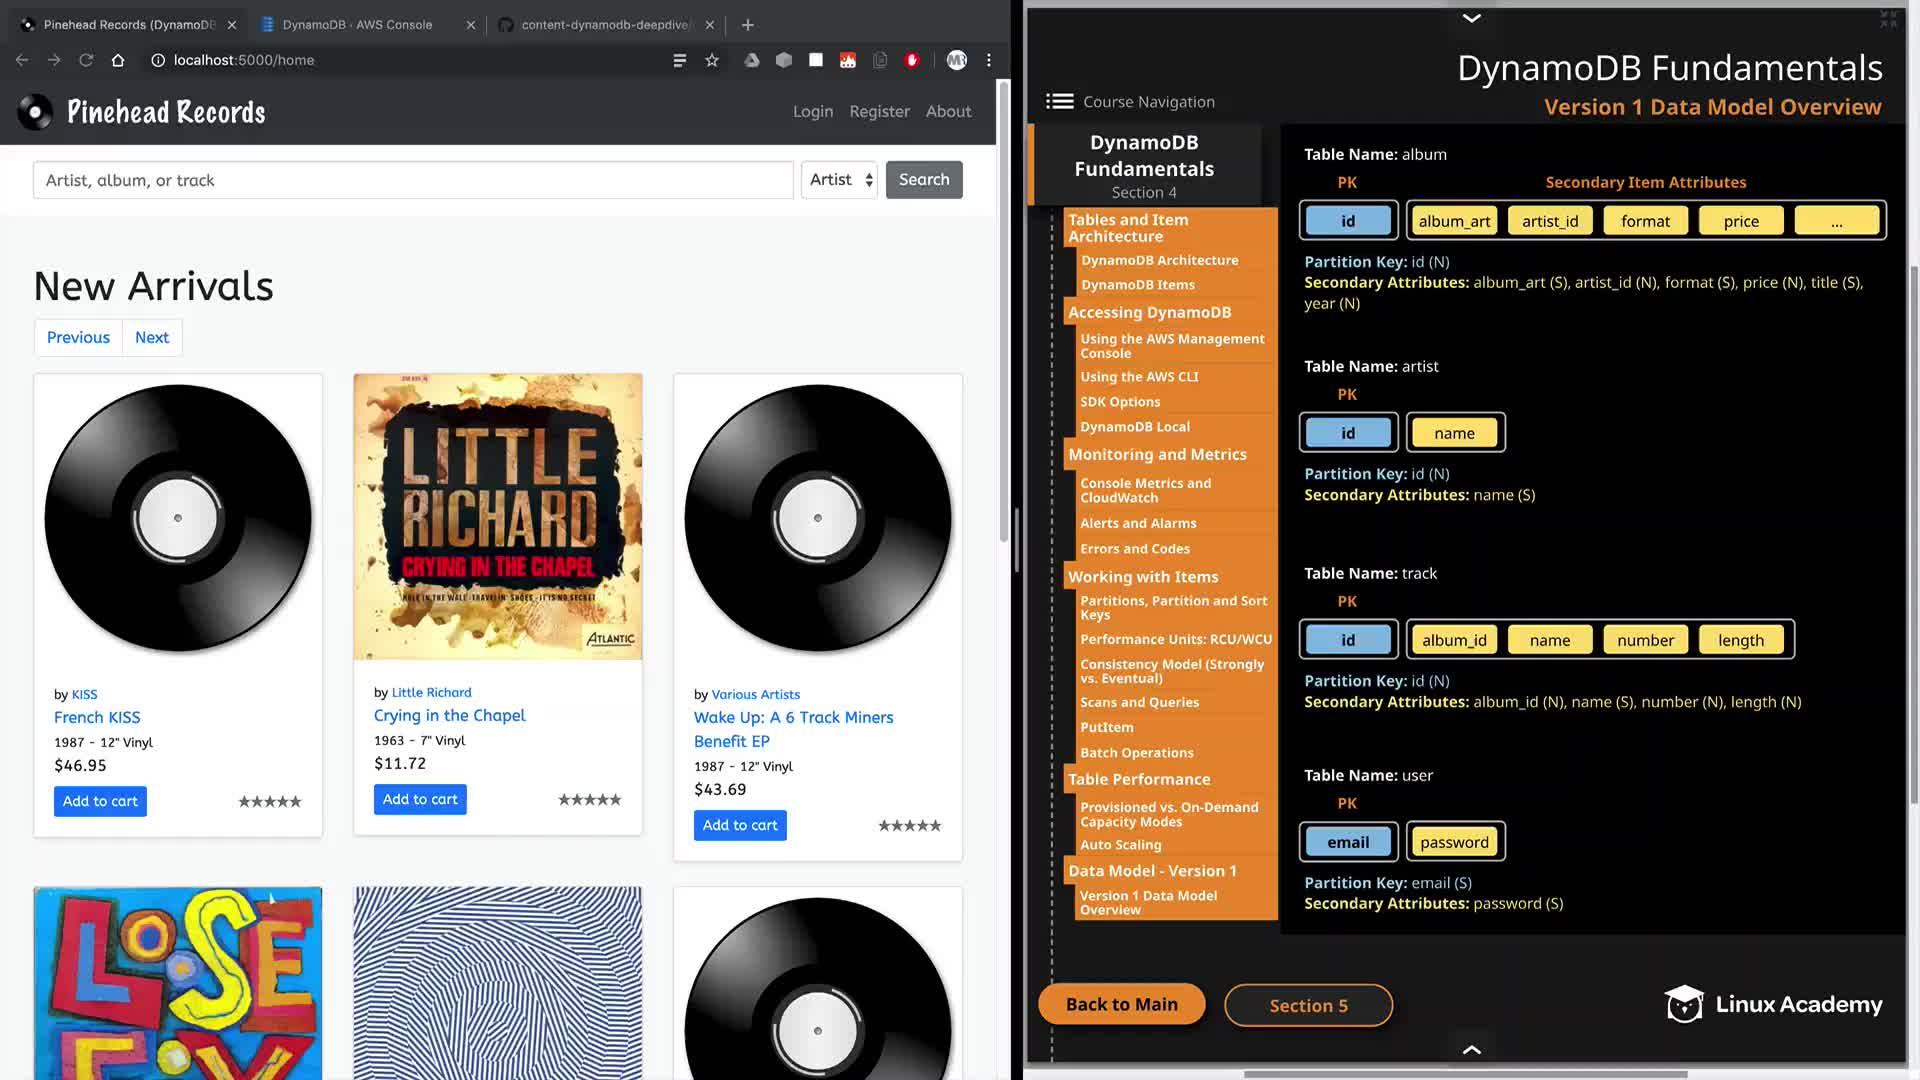Viewport: 1920px width, 1080px height.
Task: Click the Google Drive extension icon
Action: (751, 60)
